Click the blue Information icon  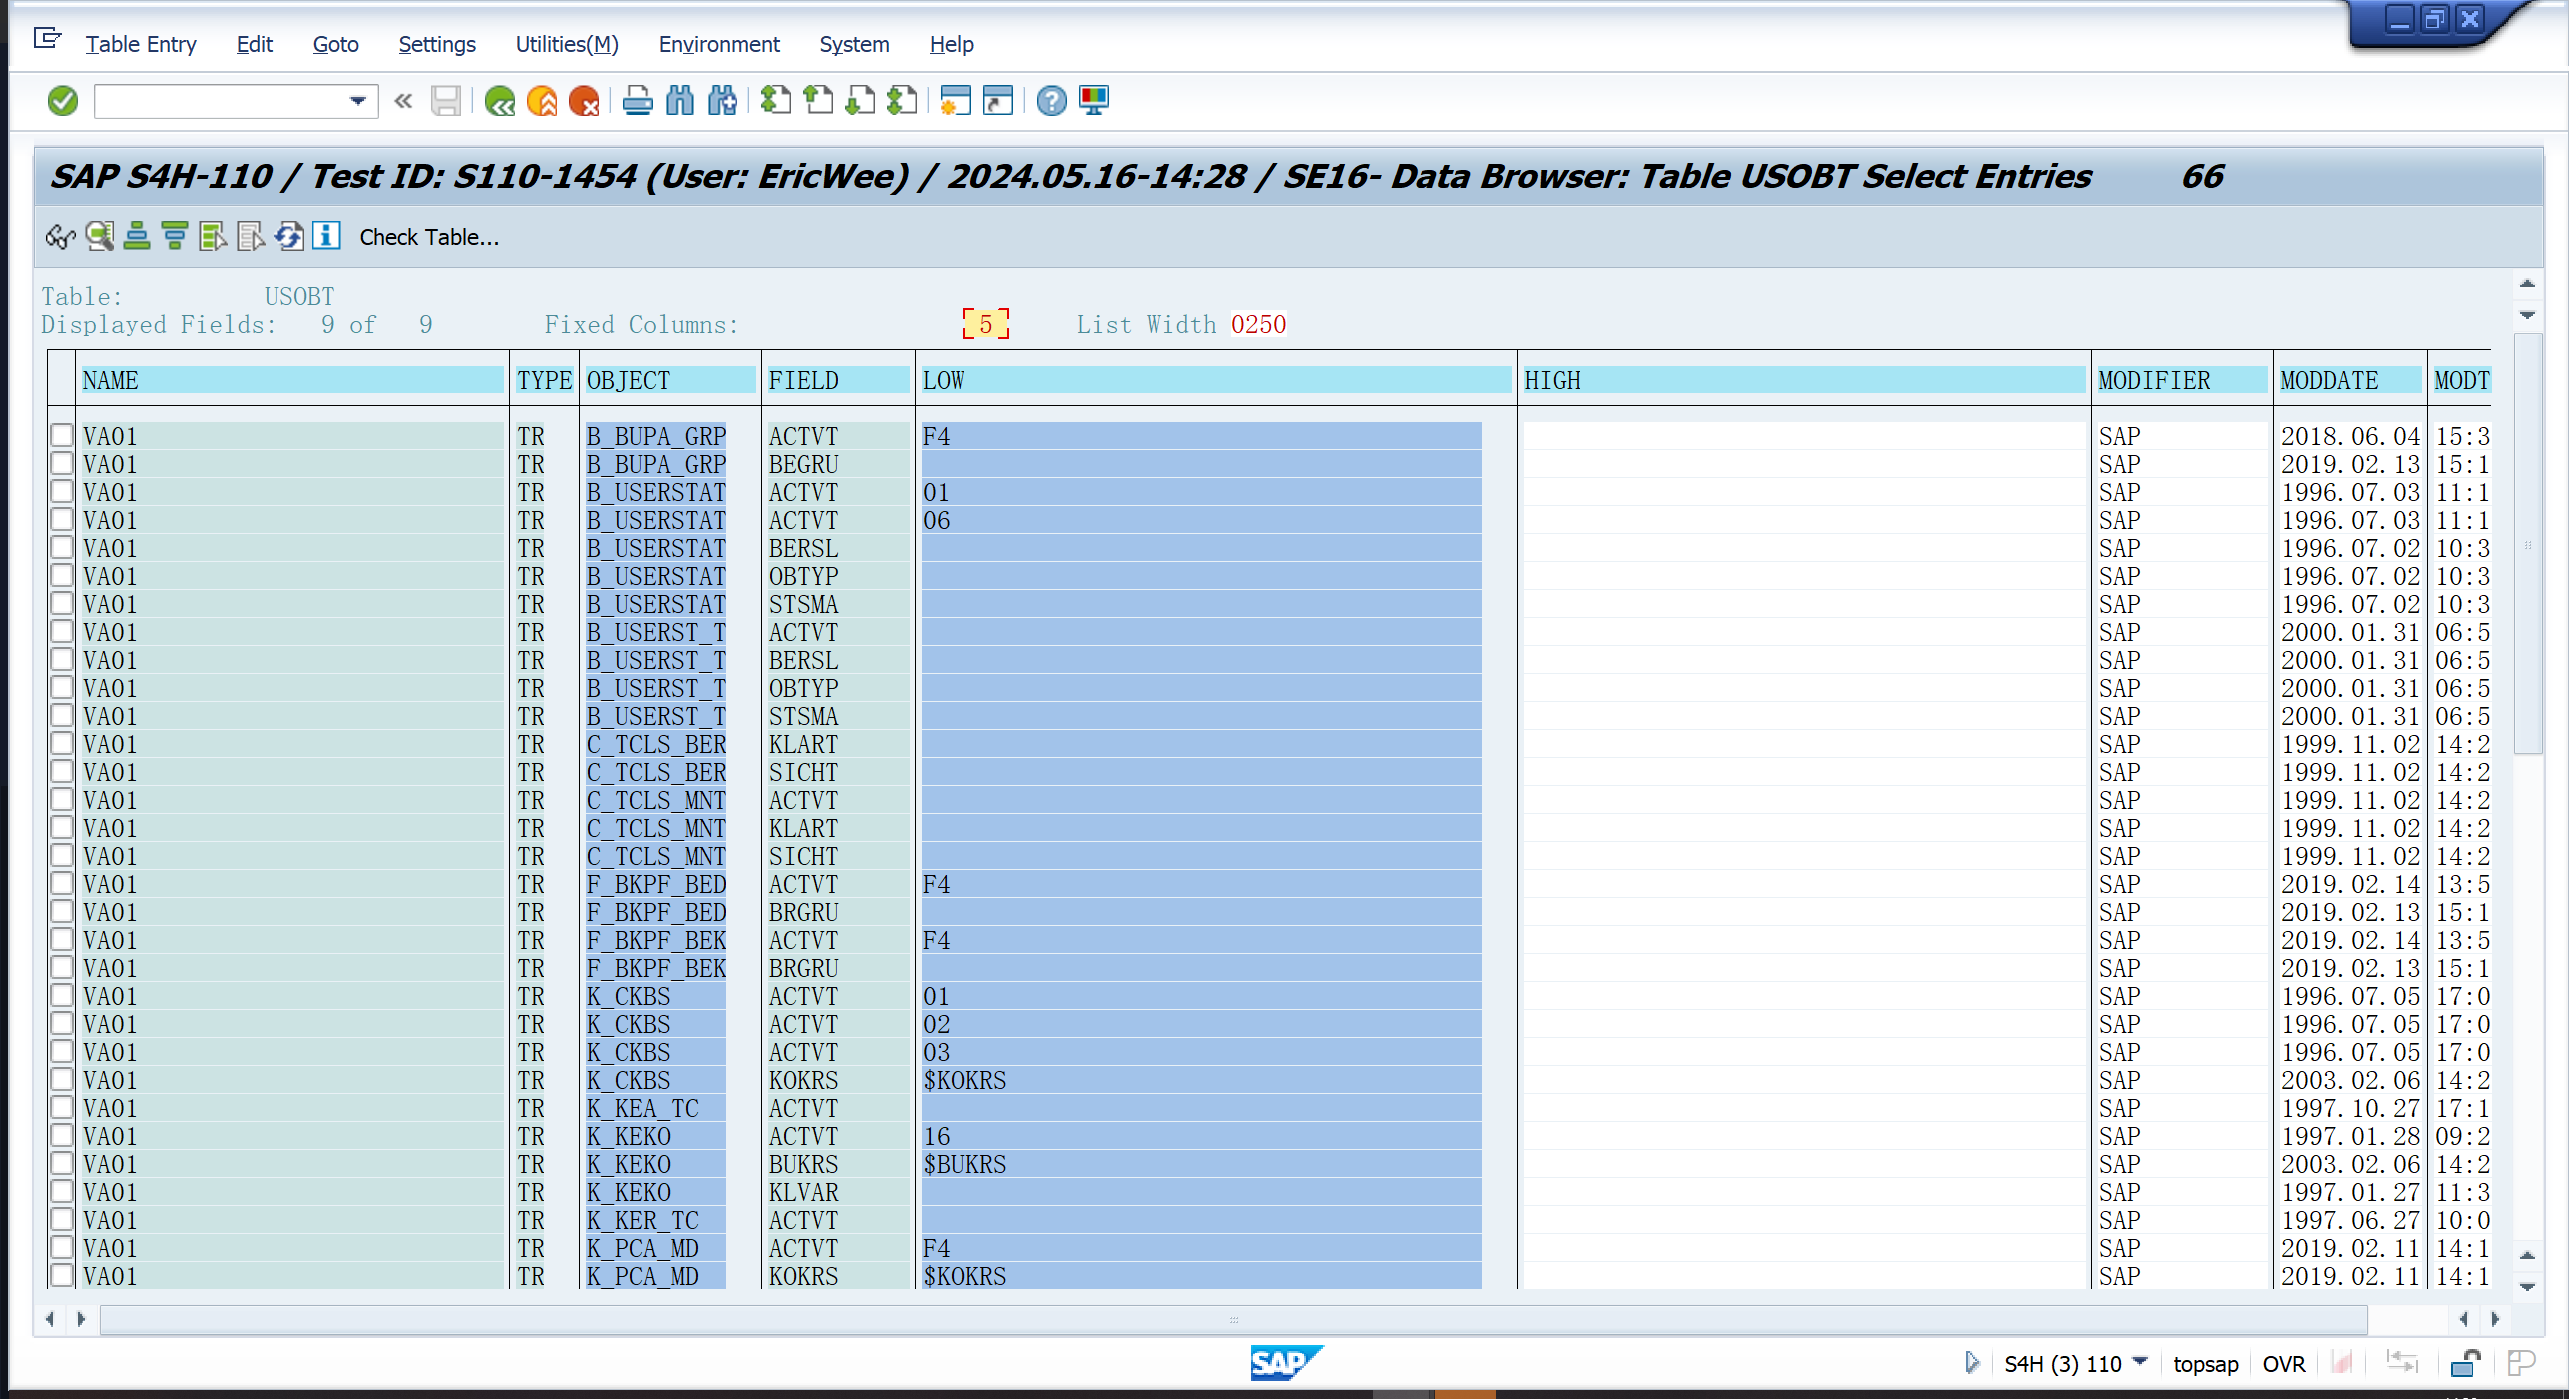[326, 236]
